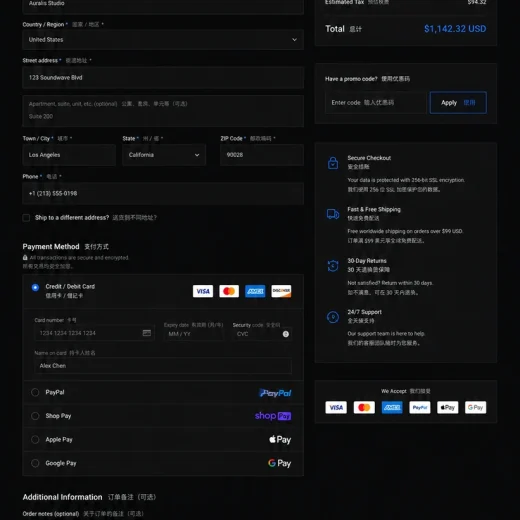The image size is (520, 520).
Task: Click the card icon in Card number field
Action: pyautogui.click(x=147, y=333)
